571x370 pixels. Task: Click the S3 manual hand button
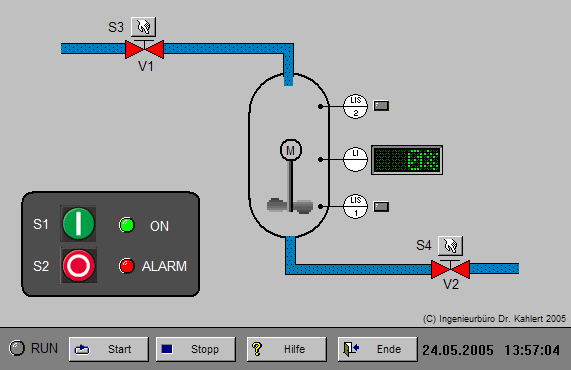(x=143, y=27)
